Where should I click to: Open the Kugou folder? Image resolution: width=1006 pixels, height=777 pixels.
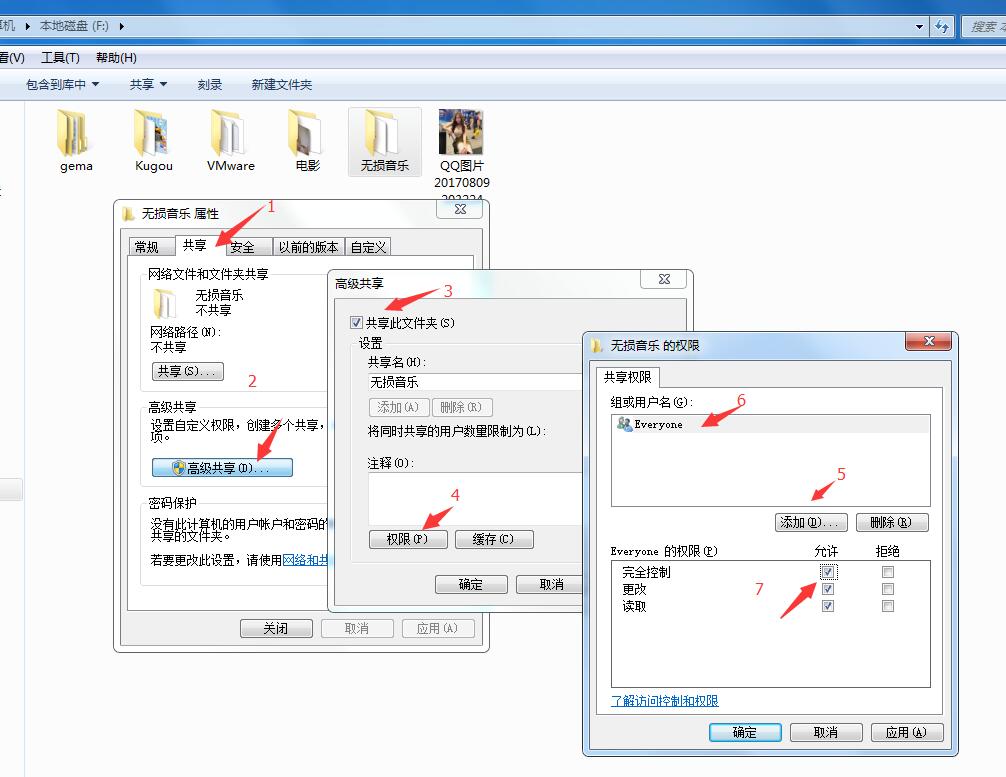(x=152, y=133)
